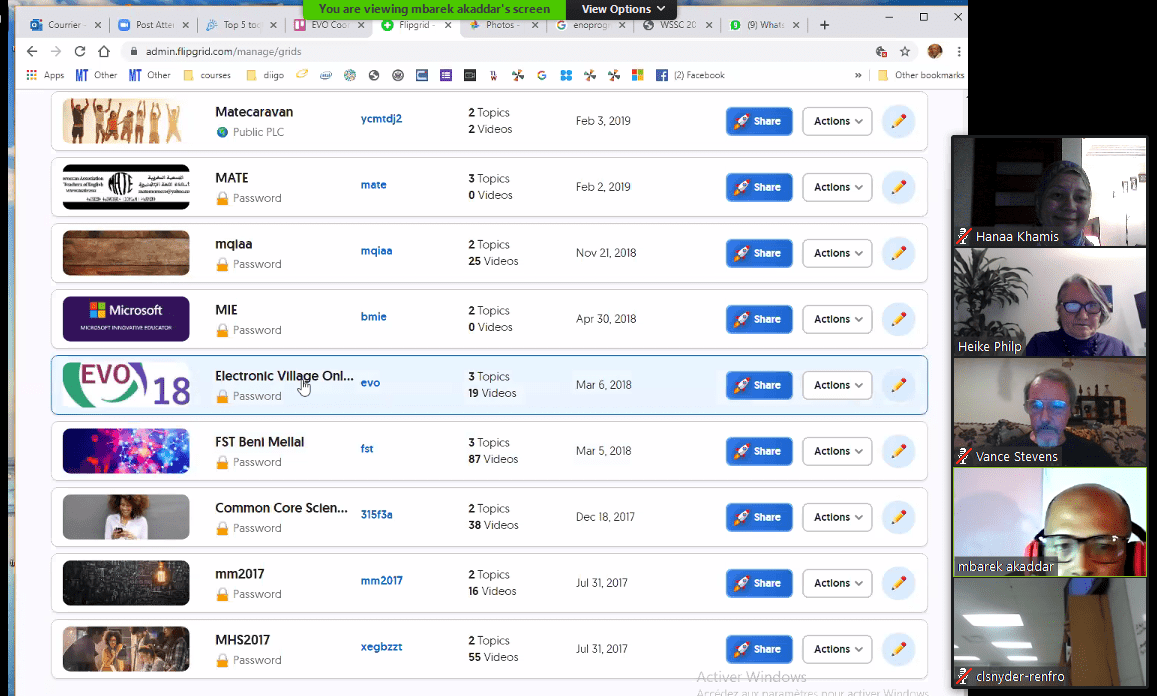The height and width of the screenshot is (696, 1157).
Task: Click the pencil edit icon for Matecaravan
Action: point(898,121)
